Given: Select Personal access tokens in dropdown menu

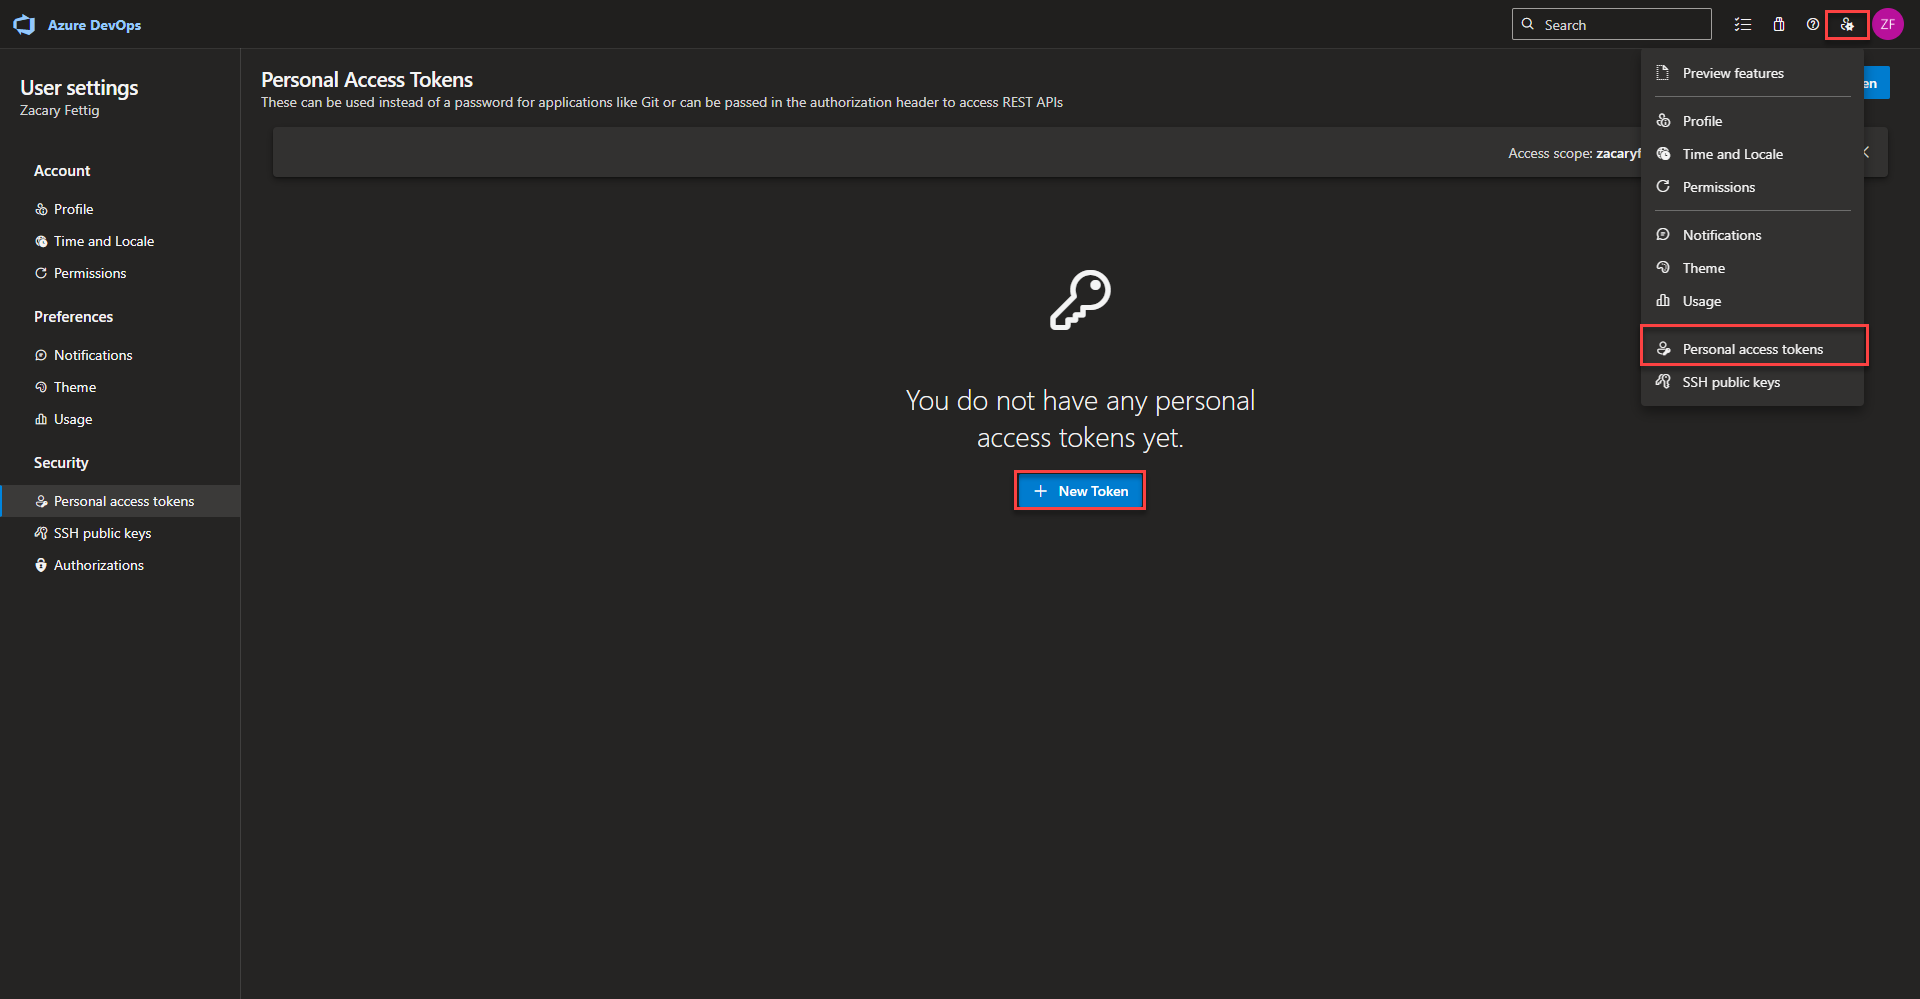Looking at the screenshot, I should coord(1752,349).
